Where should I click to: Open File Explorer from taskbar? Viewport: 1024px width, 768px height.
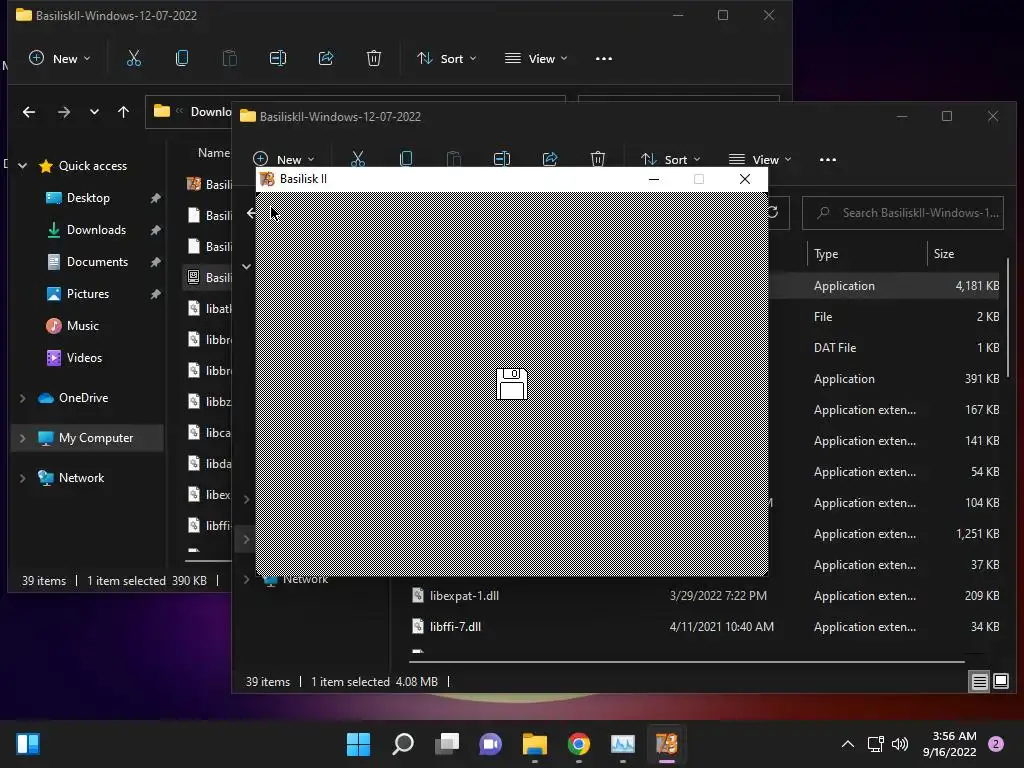[x=535, y=744]
